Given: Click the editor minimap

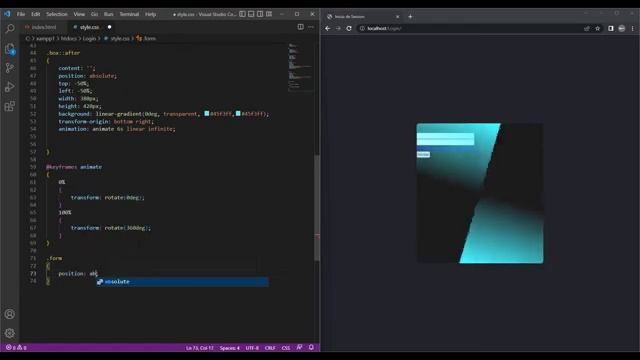Looking at the screenshot, I should tap(301, 67).
